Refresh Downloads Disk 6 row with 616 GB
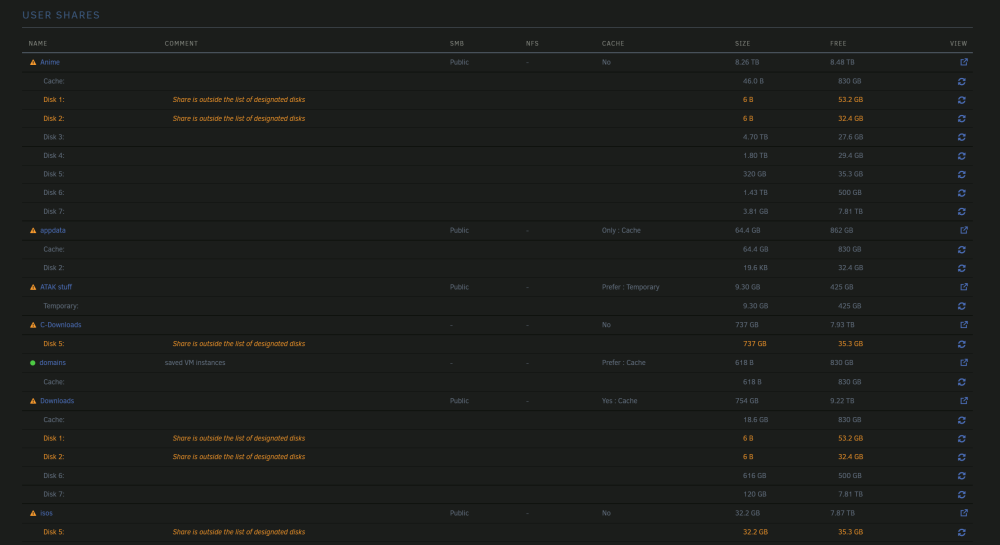The width and height of the screenshot is (1000, 545). coord(962,476)
